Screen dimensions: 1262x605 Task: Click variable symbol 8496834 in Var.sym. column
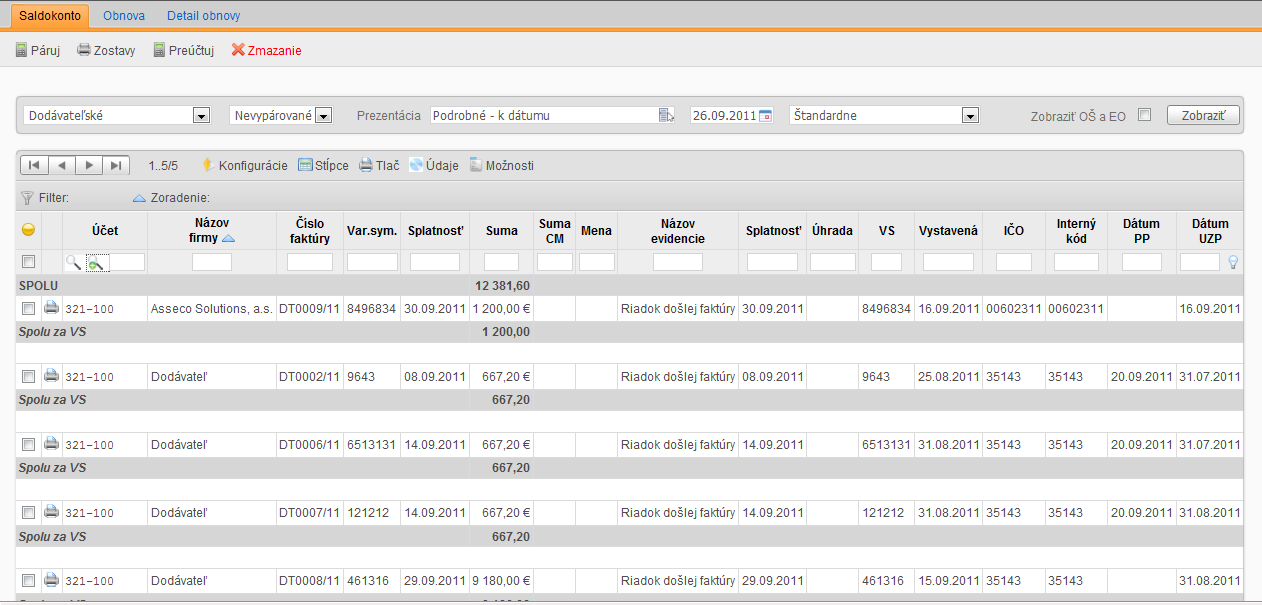[x=372, y=309]
